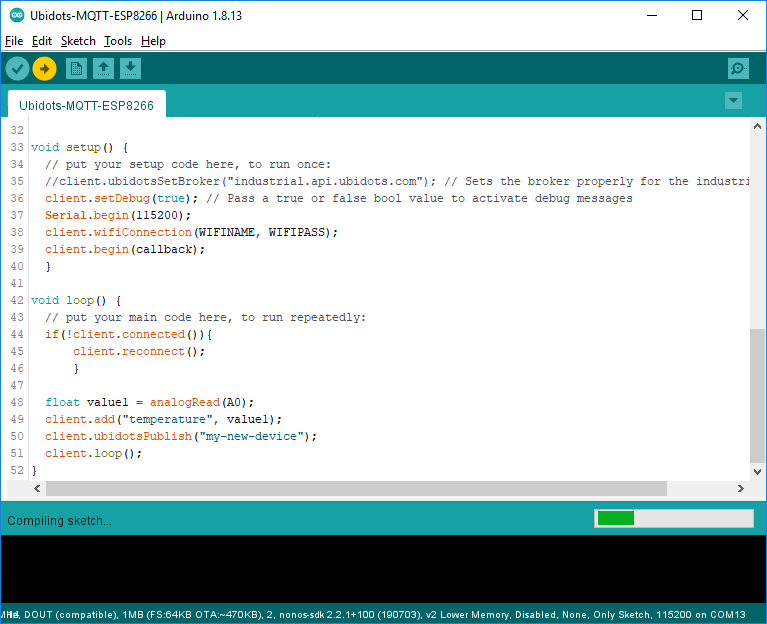Click the 'put your setup code here' comment
767x624 pixels.
click(188, 164)
